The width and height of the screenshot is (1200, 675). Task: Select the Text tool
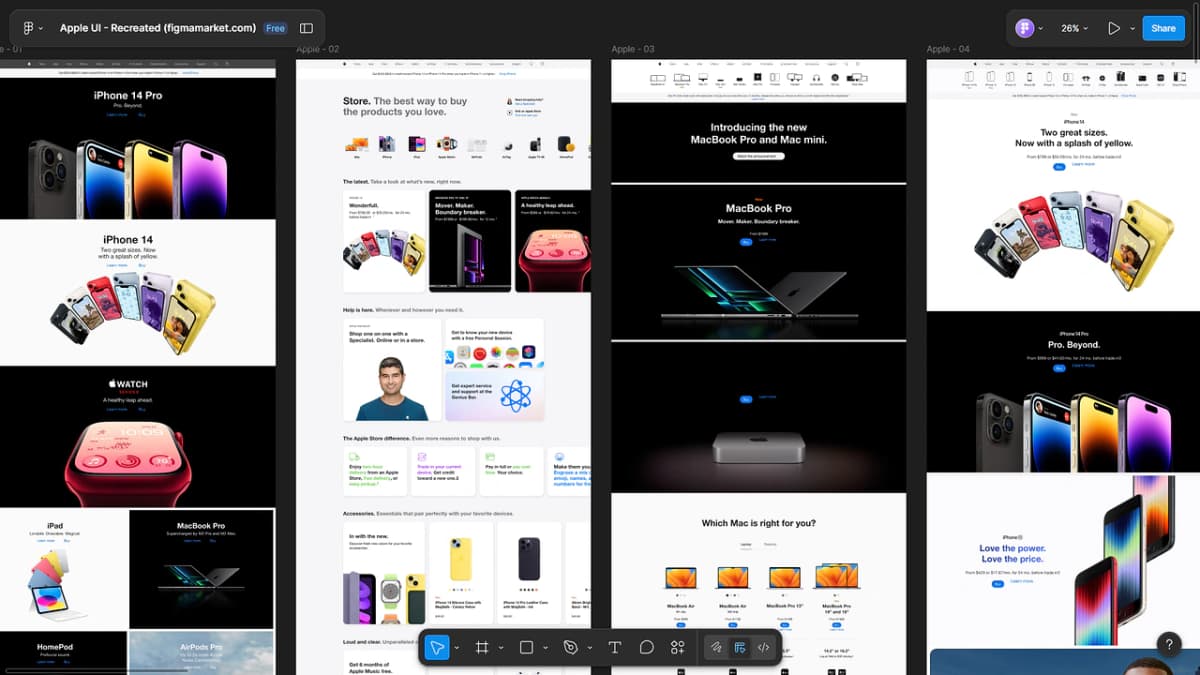coord(615,647)
